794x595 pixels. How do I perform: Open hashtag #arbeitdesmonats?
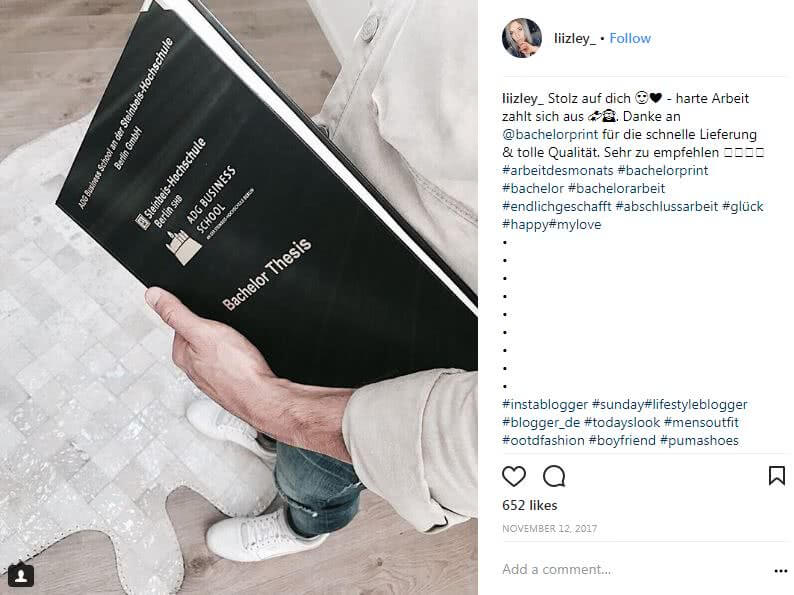[558, 170]
